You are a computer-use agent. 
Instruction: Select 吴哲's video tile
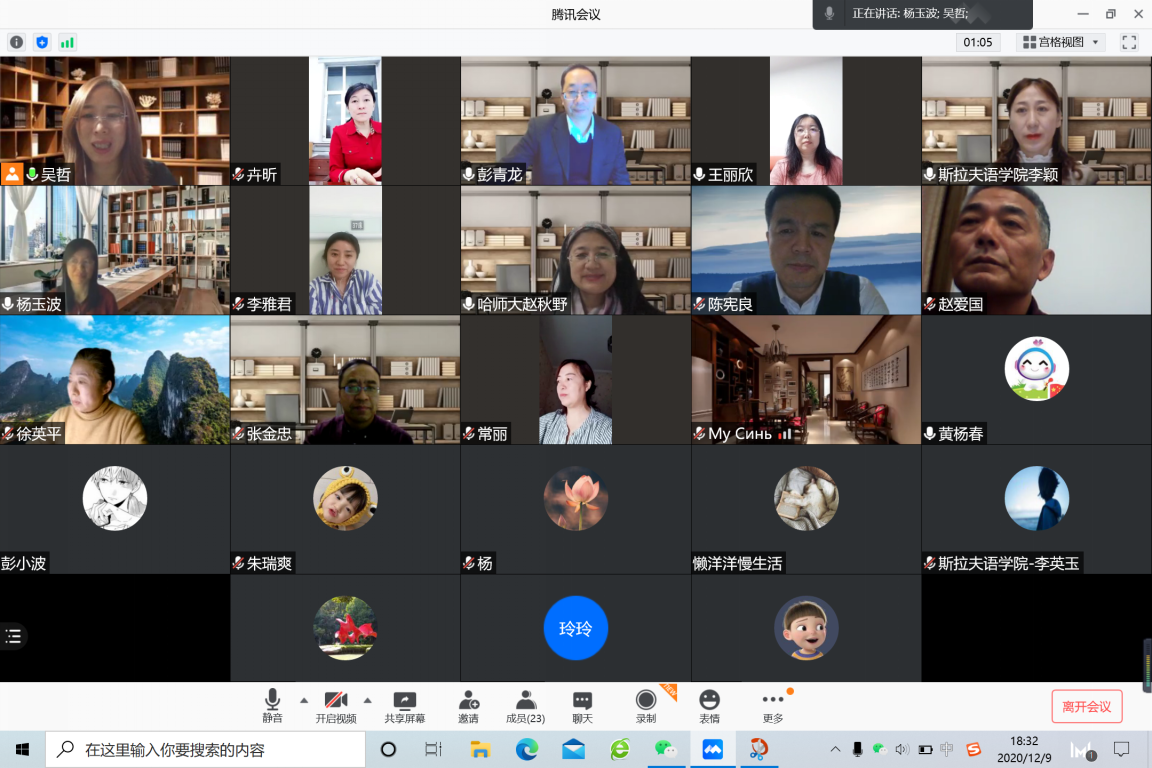115,120
